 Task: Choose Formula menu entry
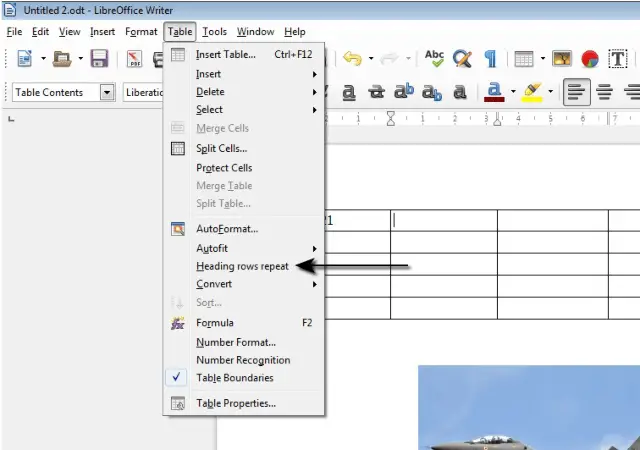point(244,323)
